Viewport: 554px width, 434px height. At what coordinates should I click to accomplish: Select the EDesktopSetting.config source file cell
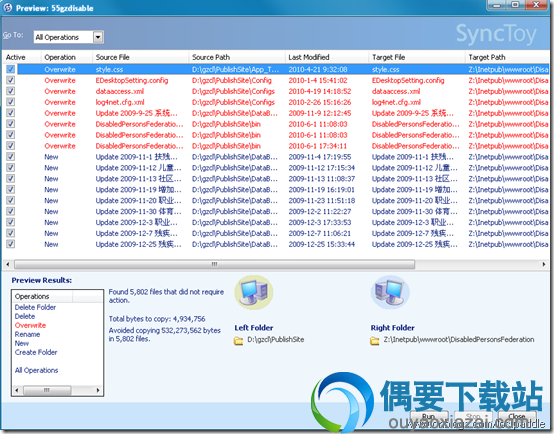point(132,80)
